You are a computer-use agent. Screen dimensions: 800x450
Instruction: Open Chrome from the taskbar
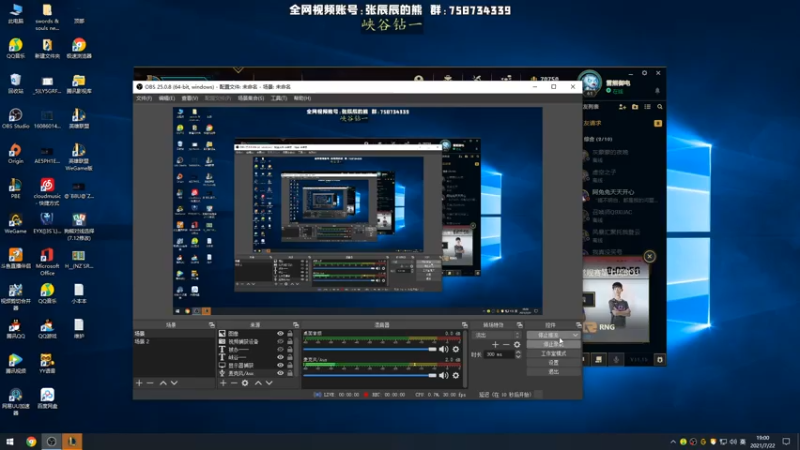[x=31, y=441]
